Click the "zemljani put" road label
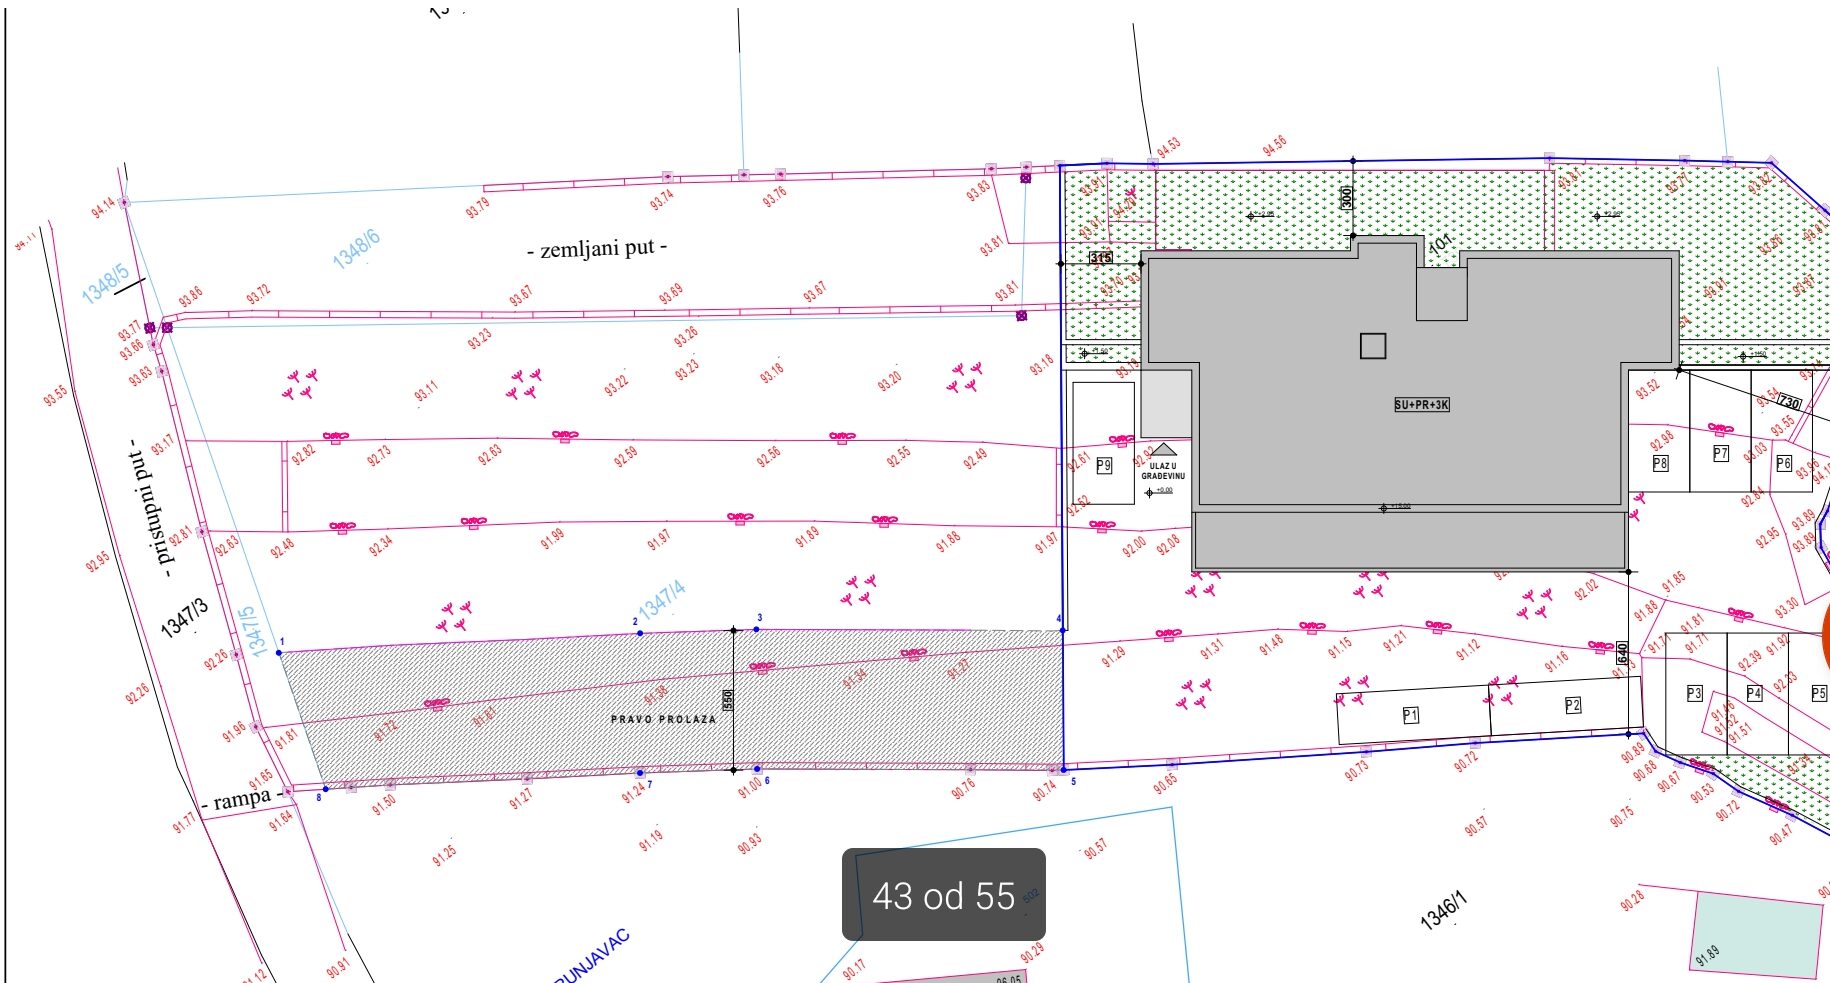This screenshot has width=1830, height=983. point(597,248)
